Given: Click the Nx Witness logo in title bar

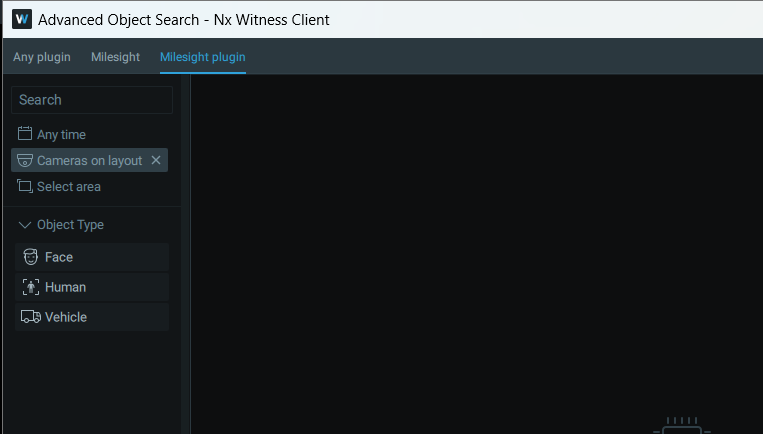Looking at the screenshot, I should pyautogui.click(x=22, y=19).
